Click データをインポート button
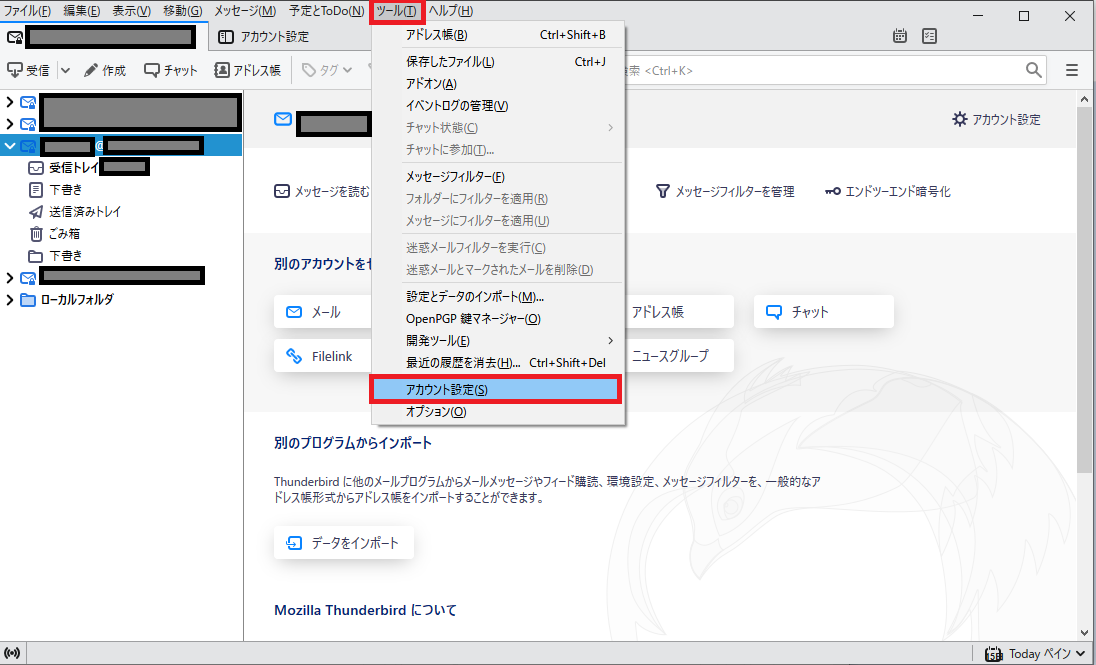 [x=343, y=543]
